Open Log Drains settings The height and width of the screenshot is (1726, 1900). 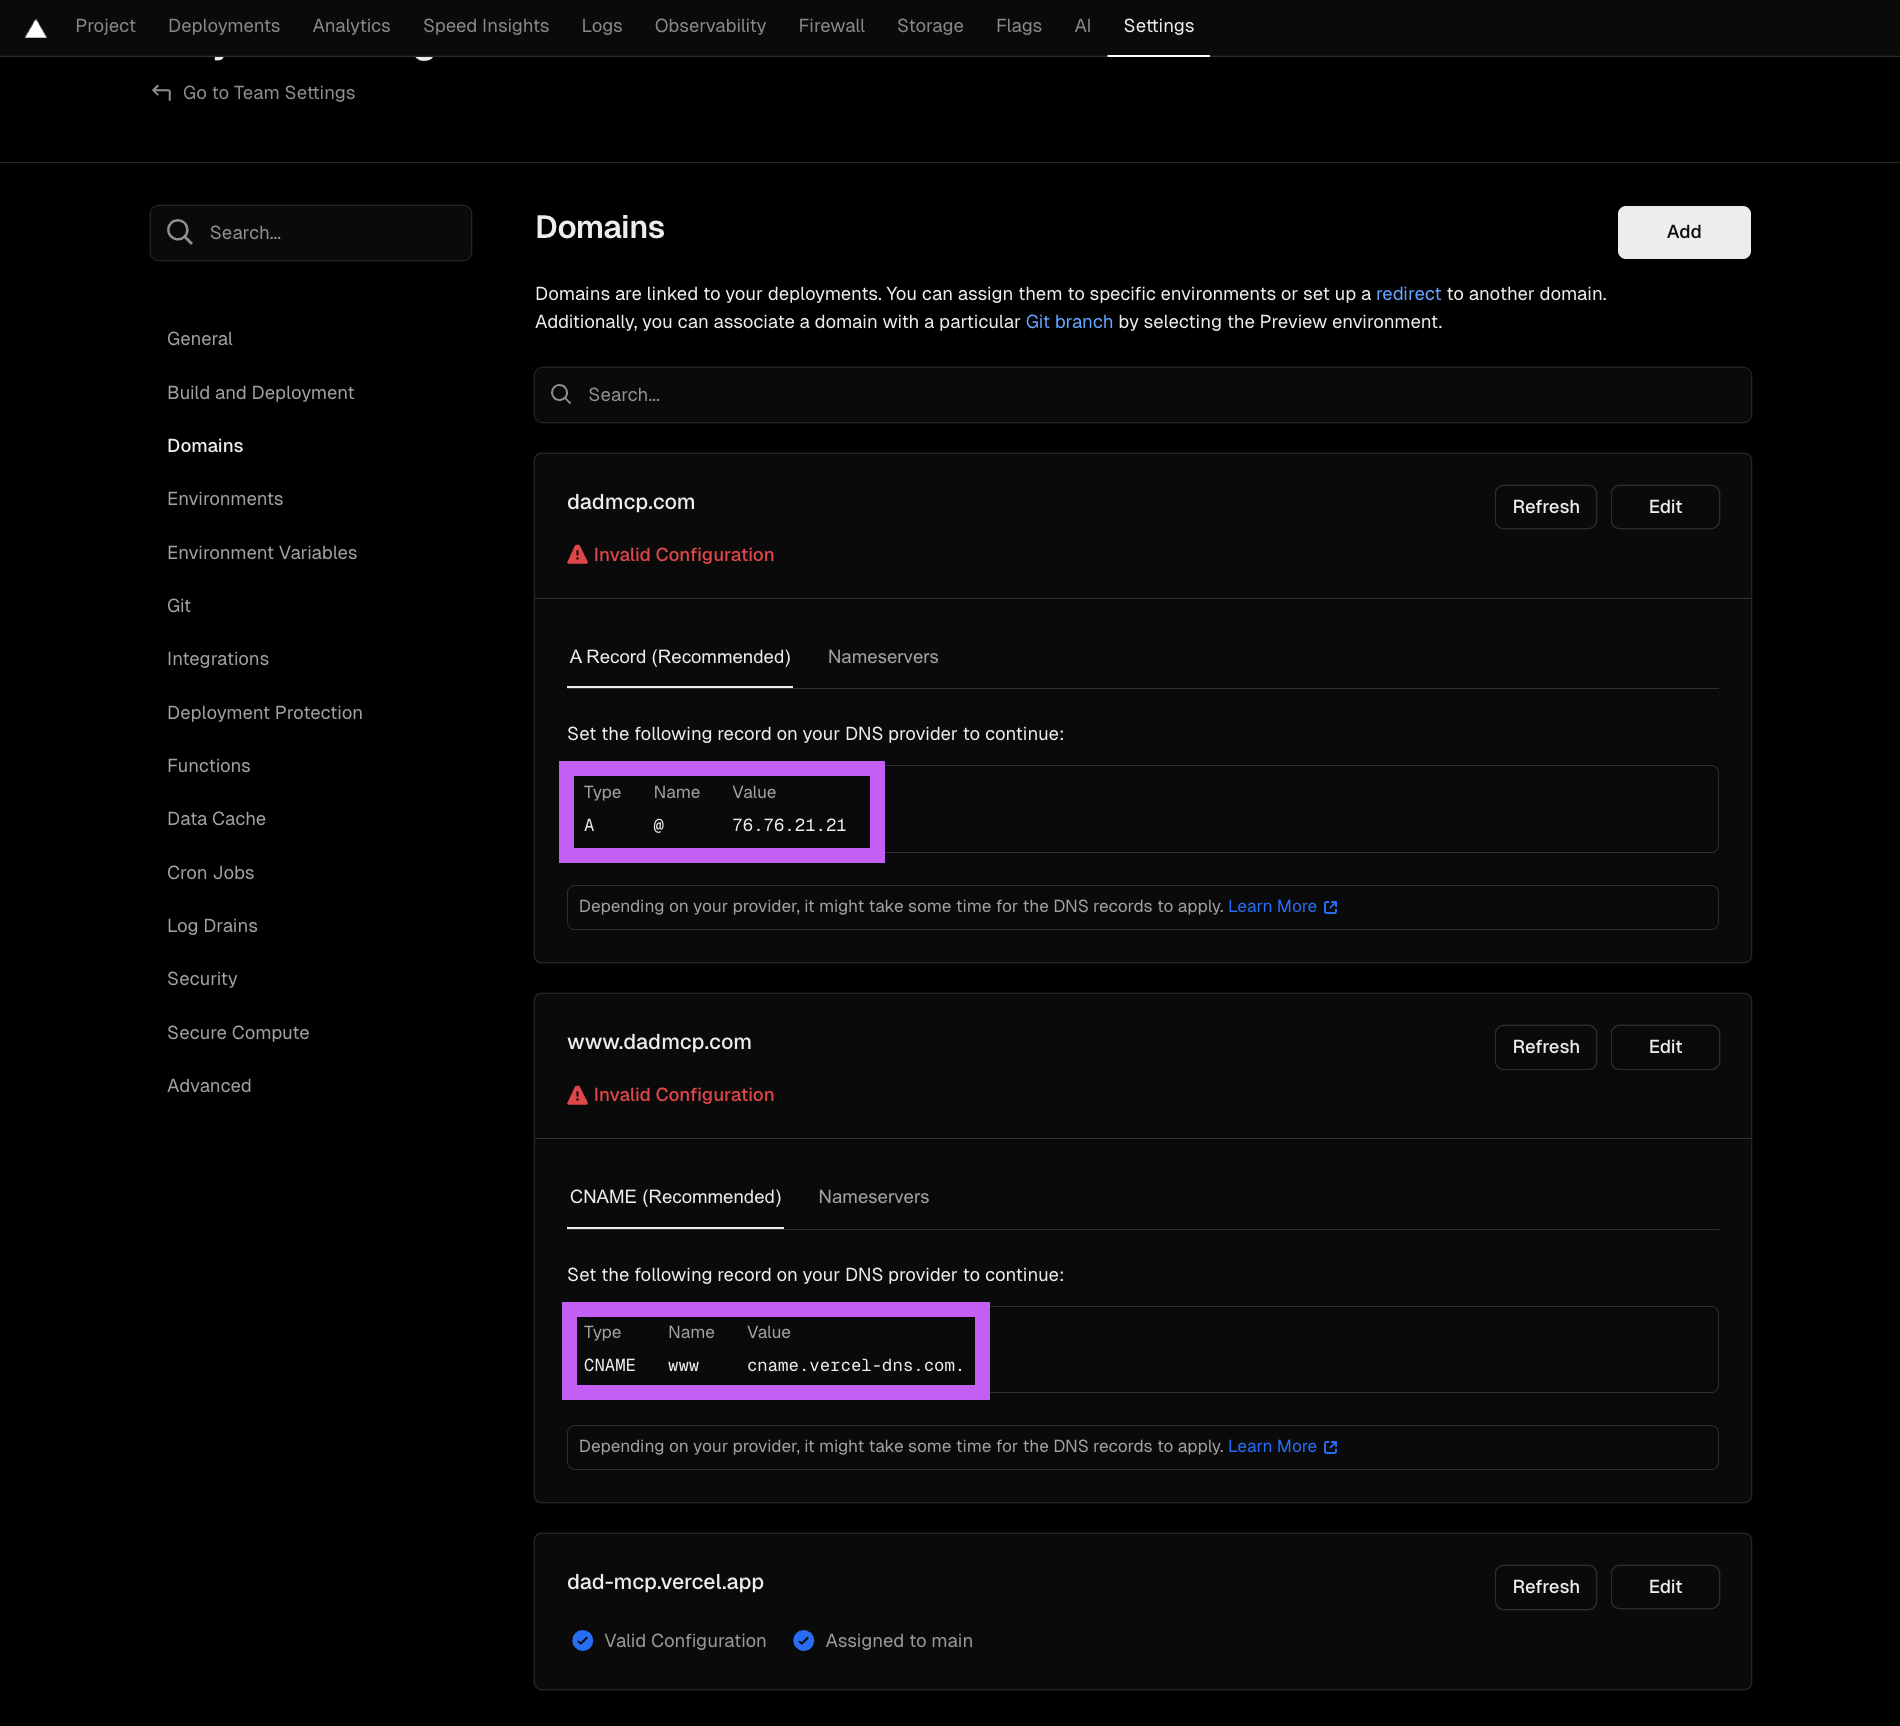[x=213, y=926]
